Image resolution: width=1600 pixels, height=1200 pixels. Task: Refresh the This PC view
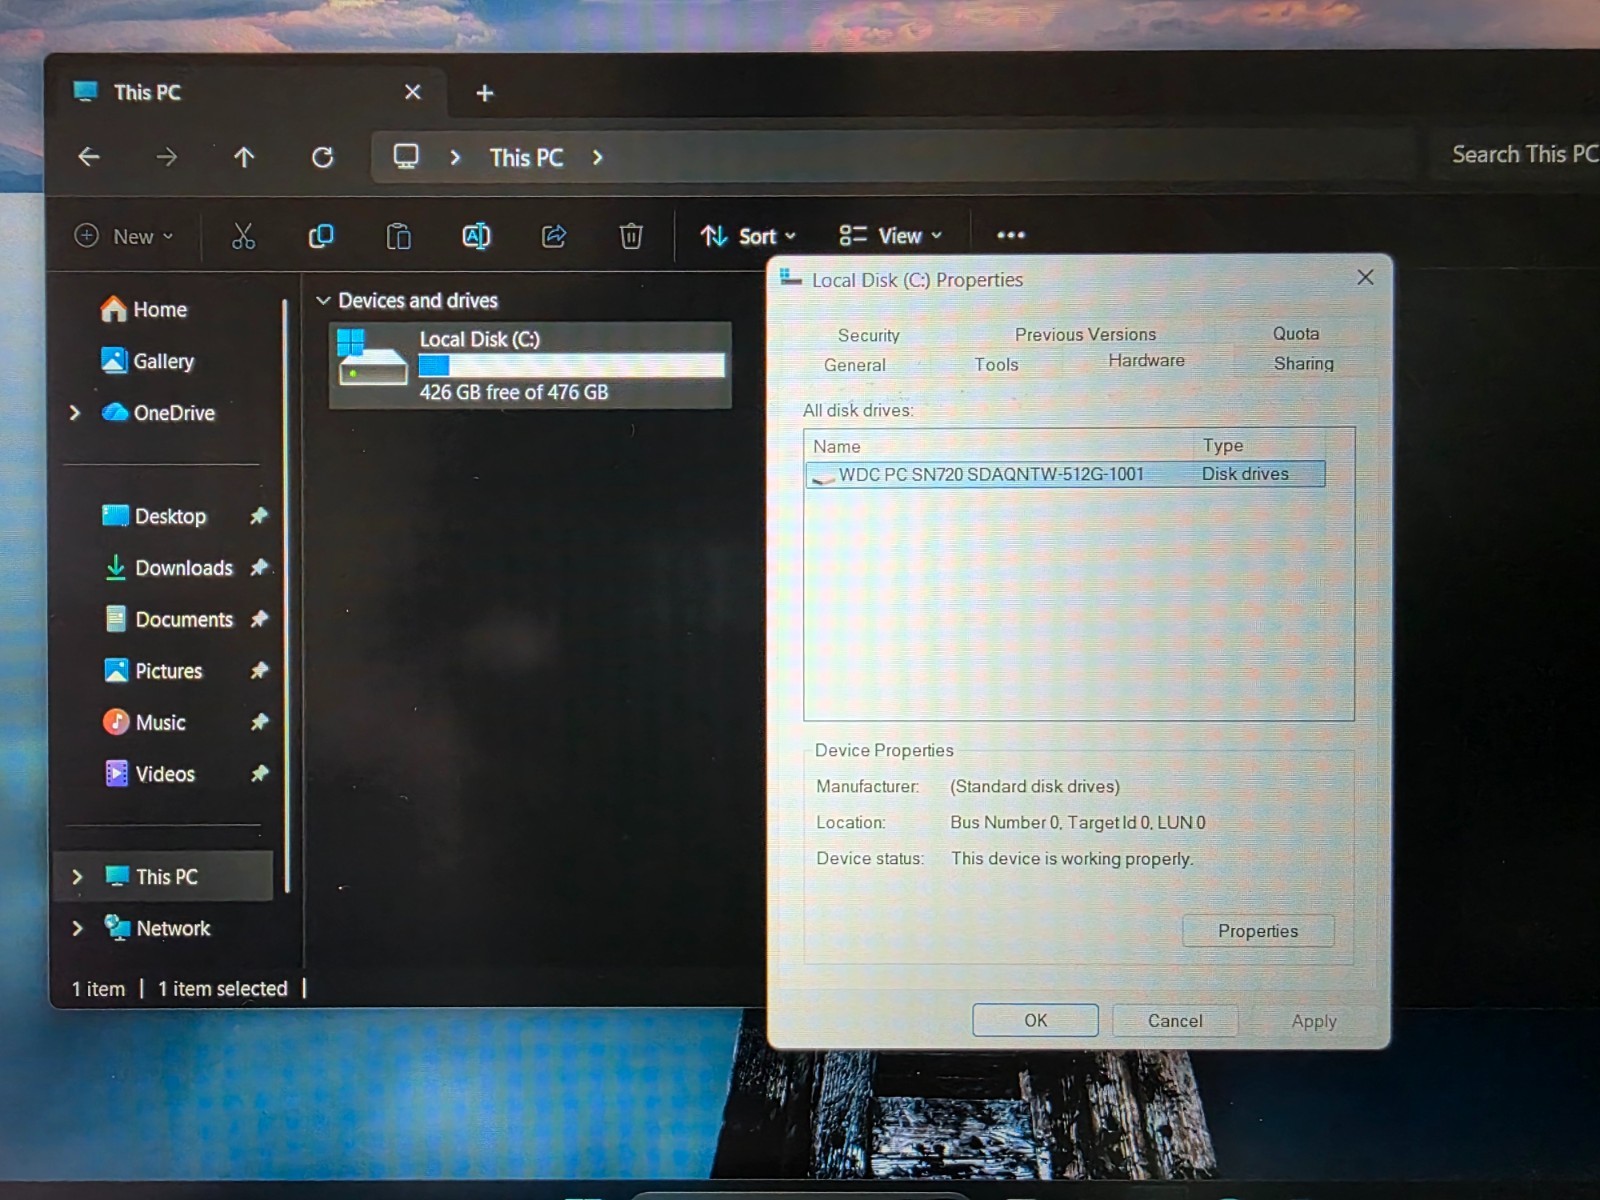click(322, 157)
